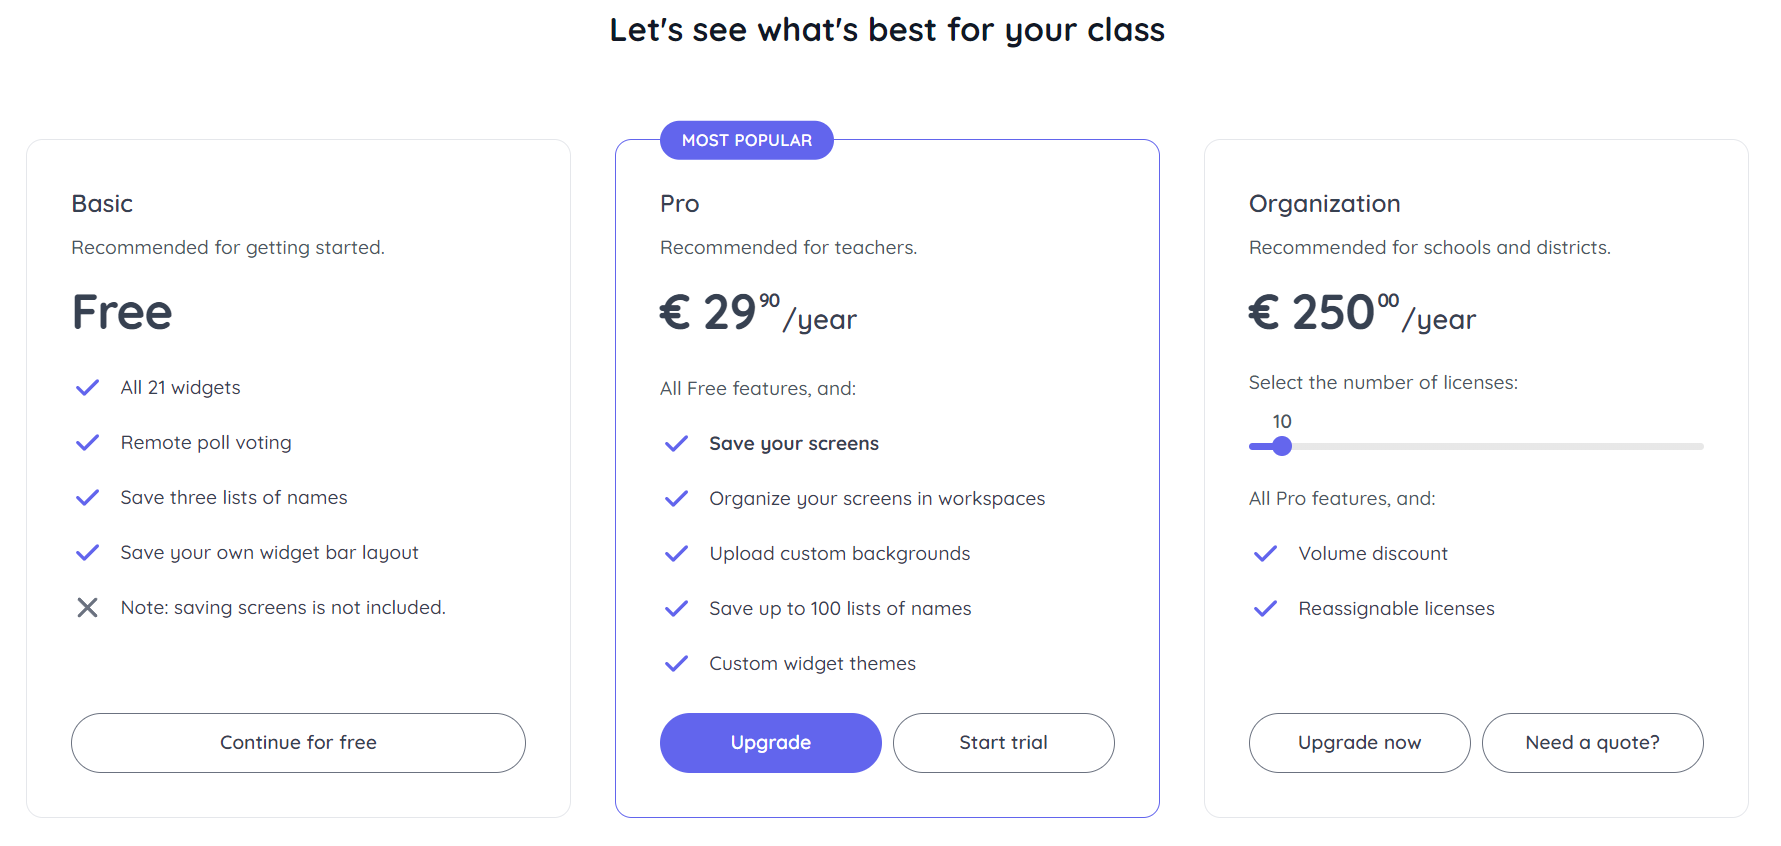
Task: Click the Pro plan price text
Action: click(758, 313)
